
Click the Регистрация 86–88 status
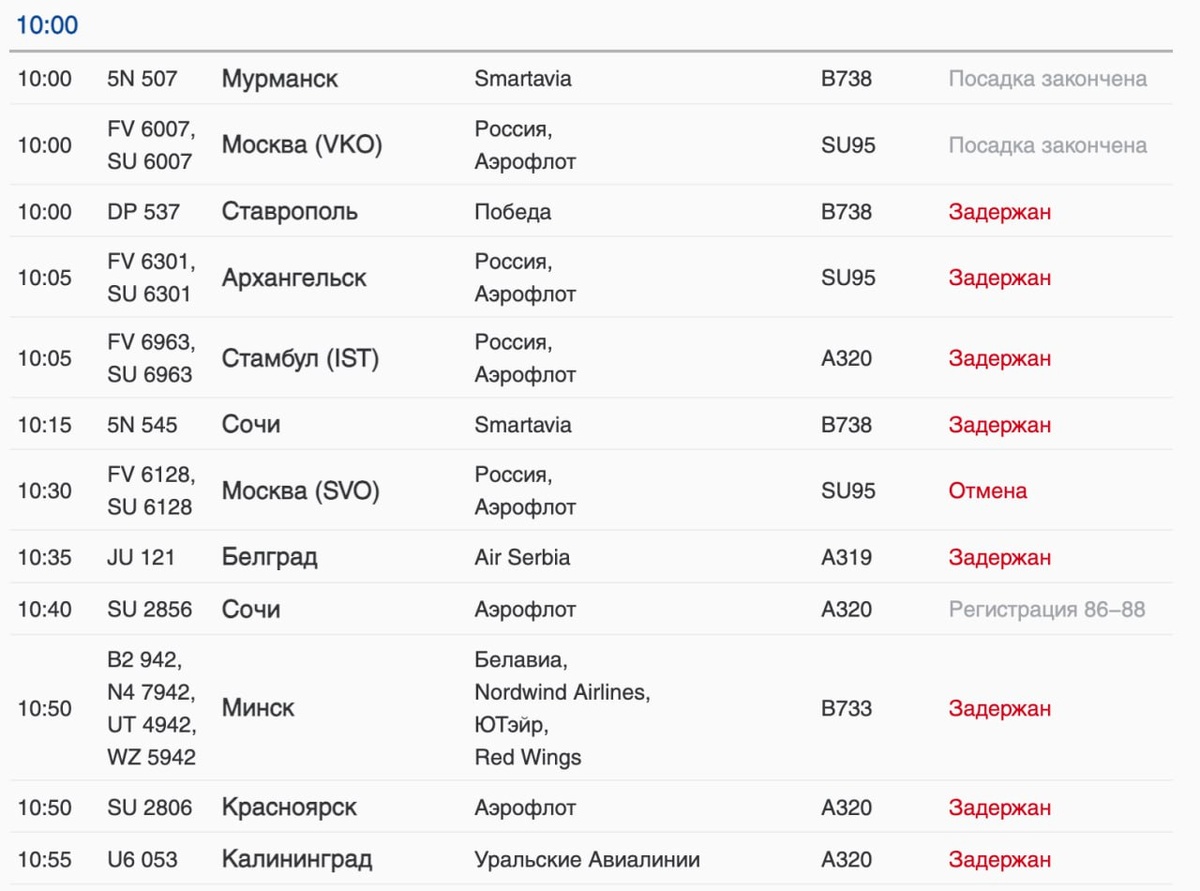(1046, 609)
